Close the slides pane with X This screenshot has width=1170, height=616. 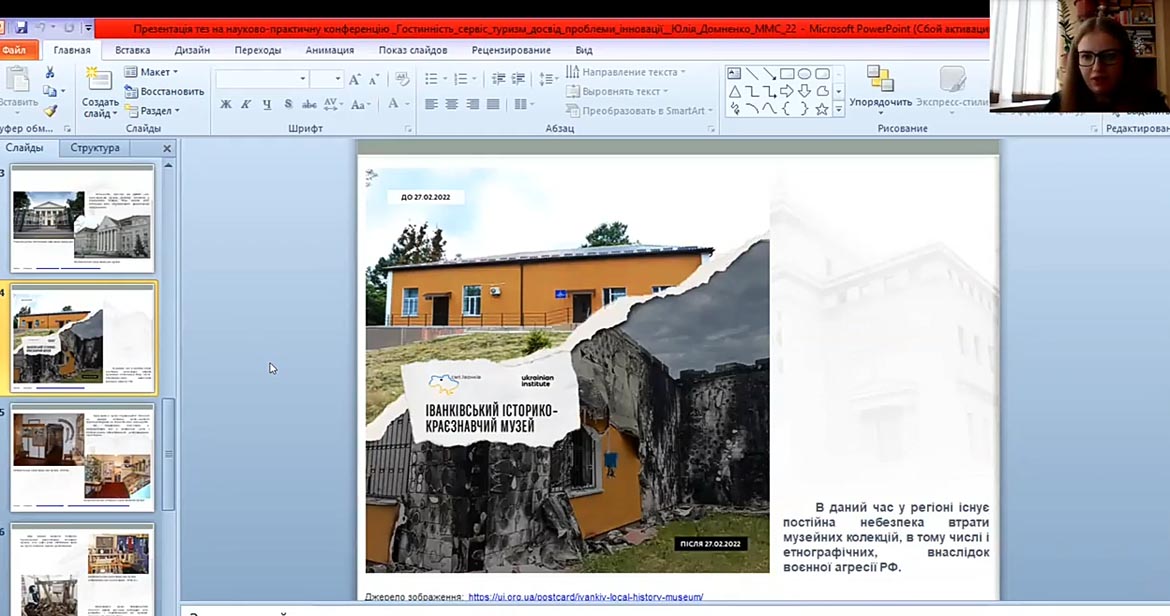click(167, 148)
